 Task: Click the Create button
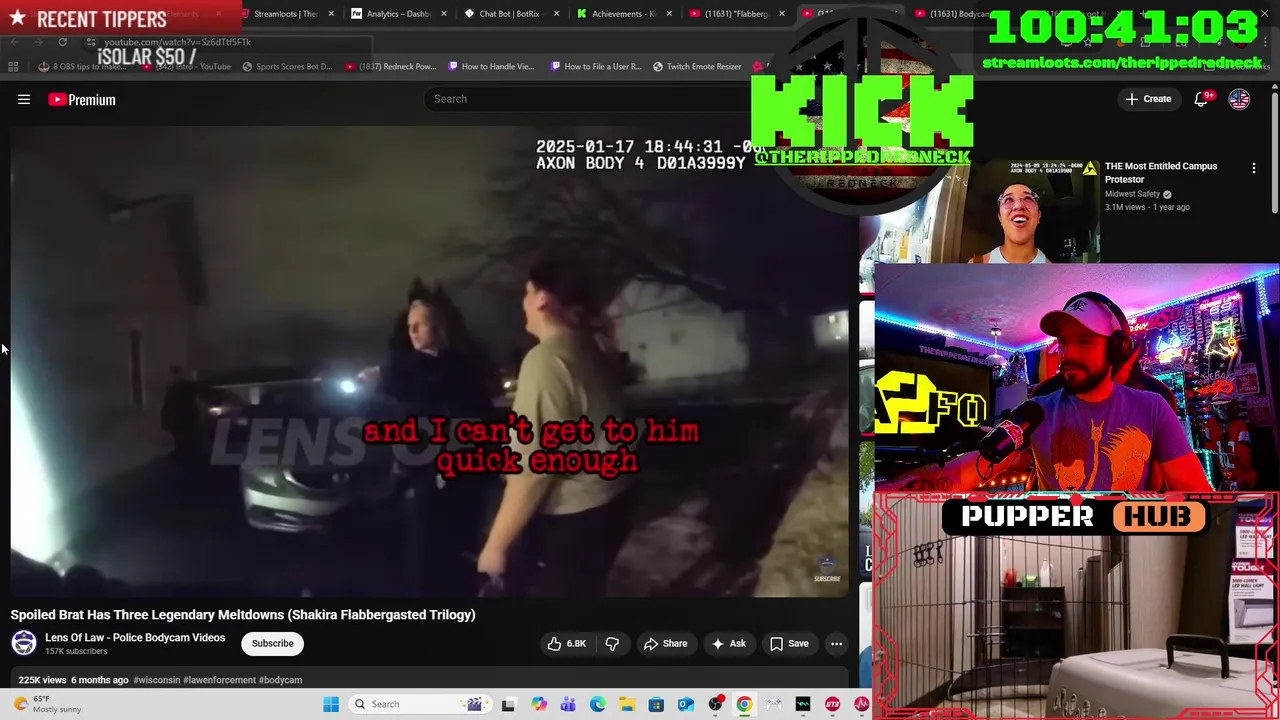tap(1148, 99)
